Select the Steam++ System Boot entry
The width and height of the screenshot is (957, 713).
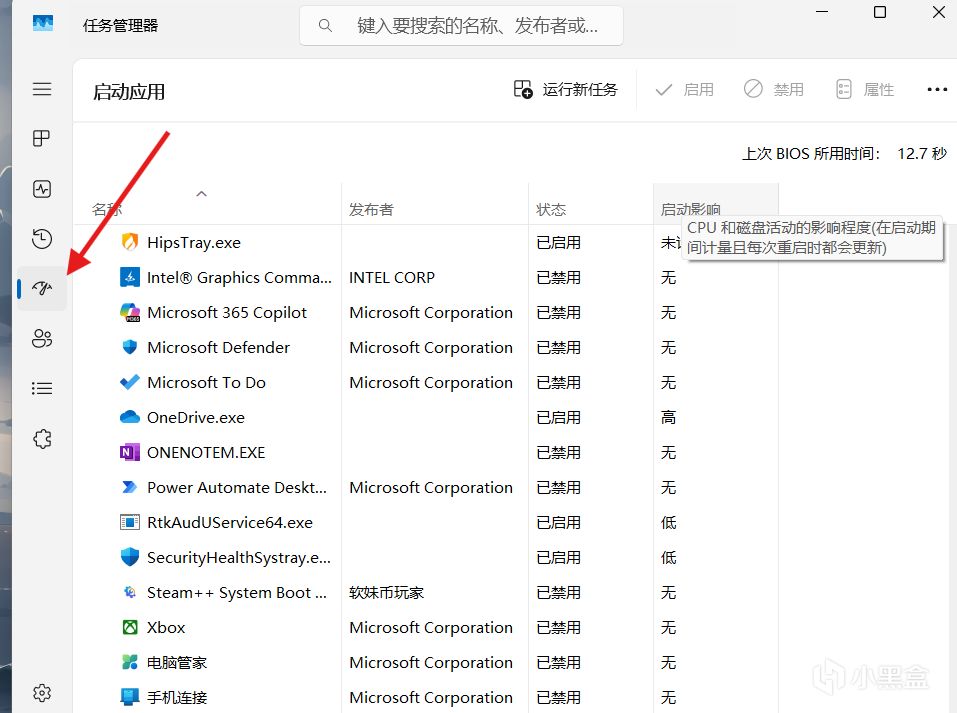click(x=239, y=592)
